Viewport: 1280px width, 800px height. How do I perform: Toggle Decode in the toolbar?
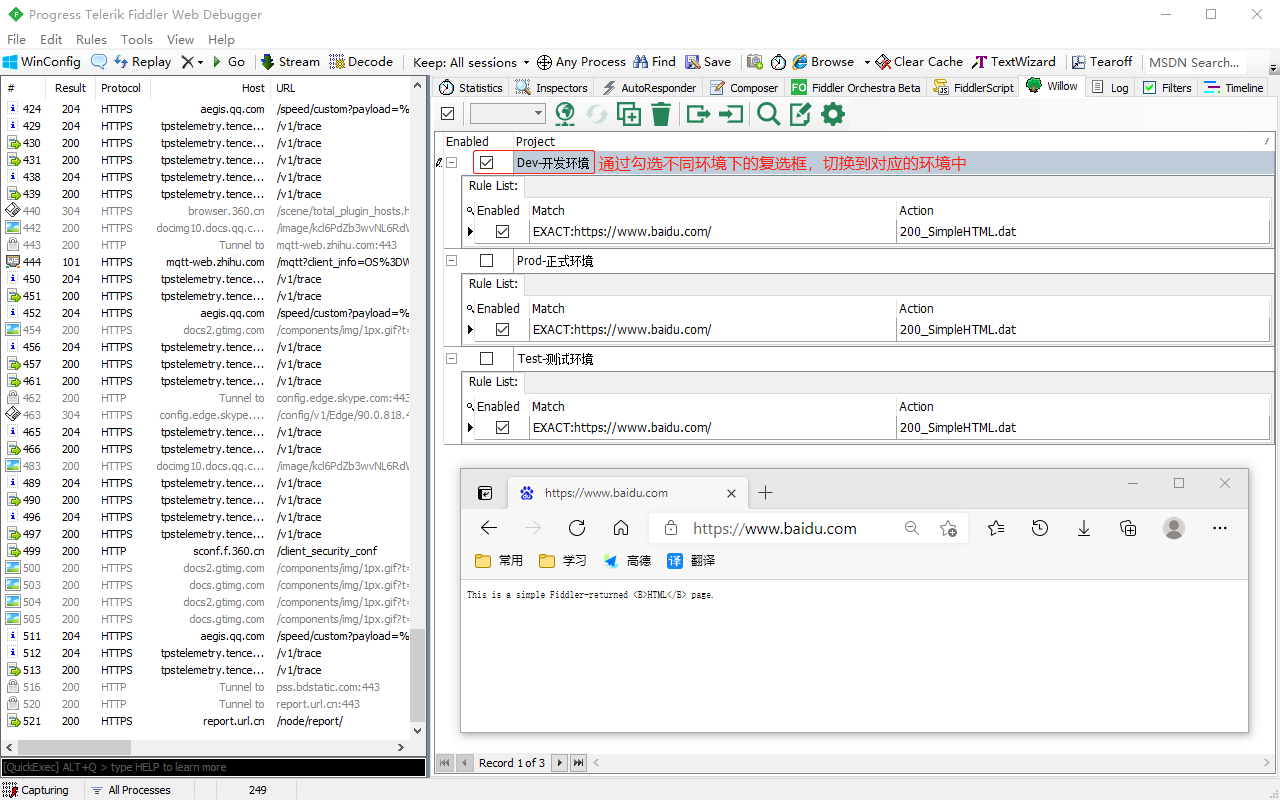(361, 62)
